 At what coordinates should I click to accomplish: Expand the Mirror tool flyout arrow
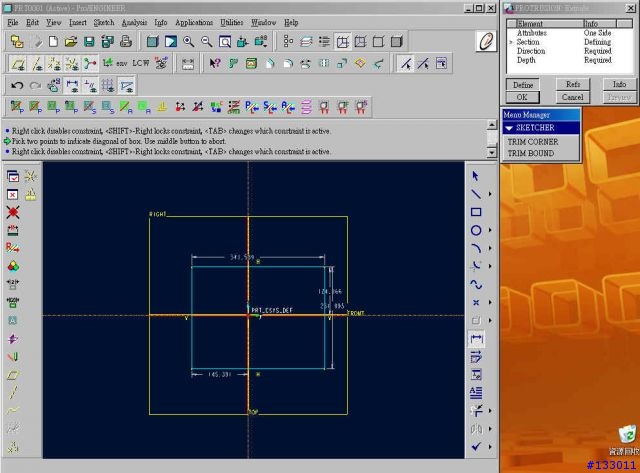pos(490,429)
